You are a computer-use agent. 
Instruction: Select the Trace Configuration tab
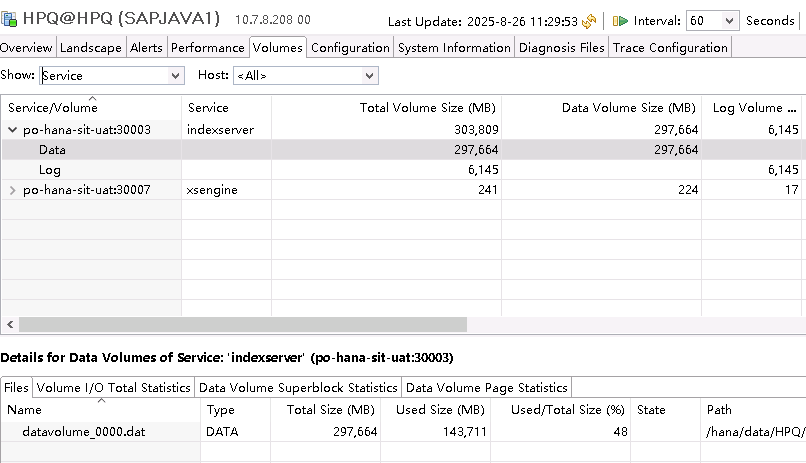670,47
